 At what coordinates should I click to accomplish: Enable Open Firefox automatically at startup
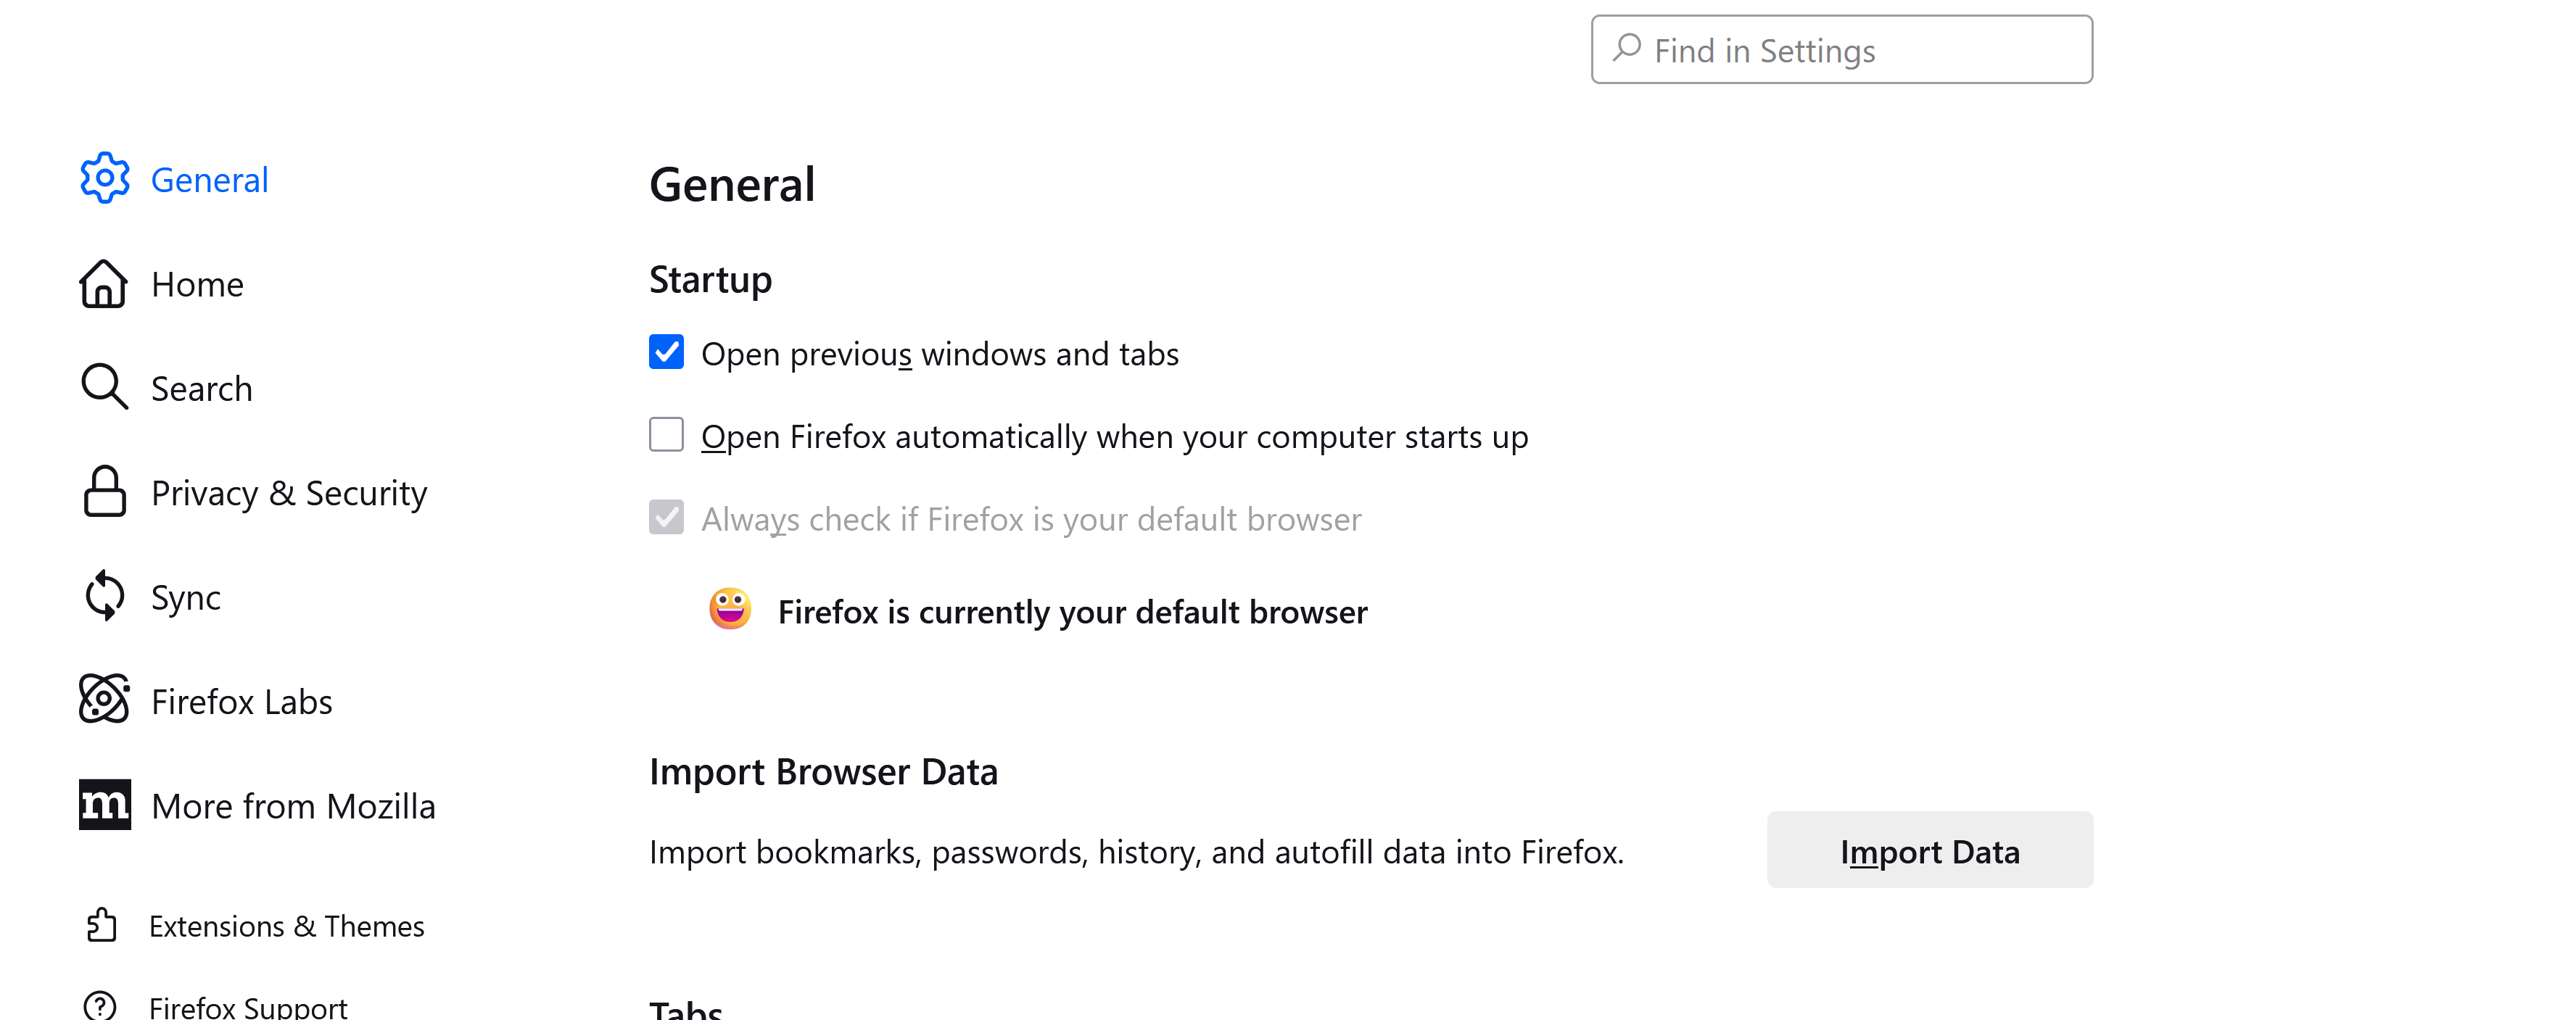pos(666,435)
